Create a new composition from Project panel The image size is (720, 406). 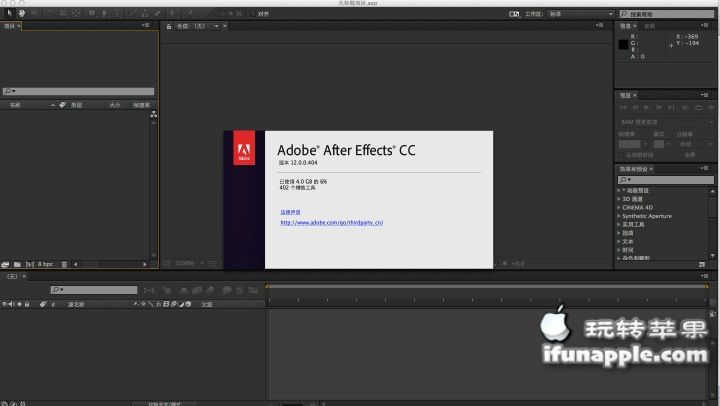click(x=29, y=264)
